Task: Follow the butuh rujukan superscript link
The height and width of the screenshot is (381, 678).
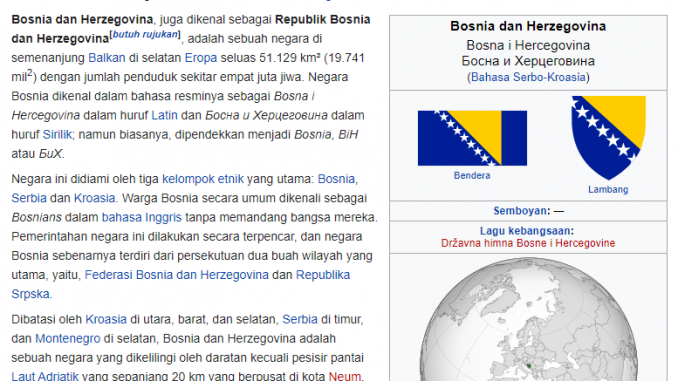Action: 145,35
